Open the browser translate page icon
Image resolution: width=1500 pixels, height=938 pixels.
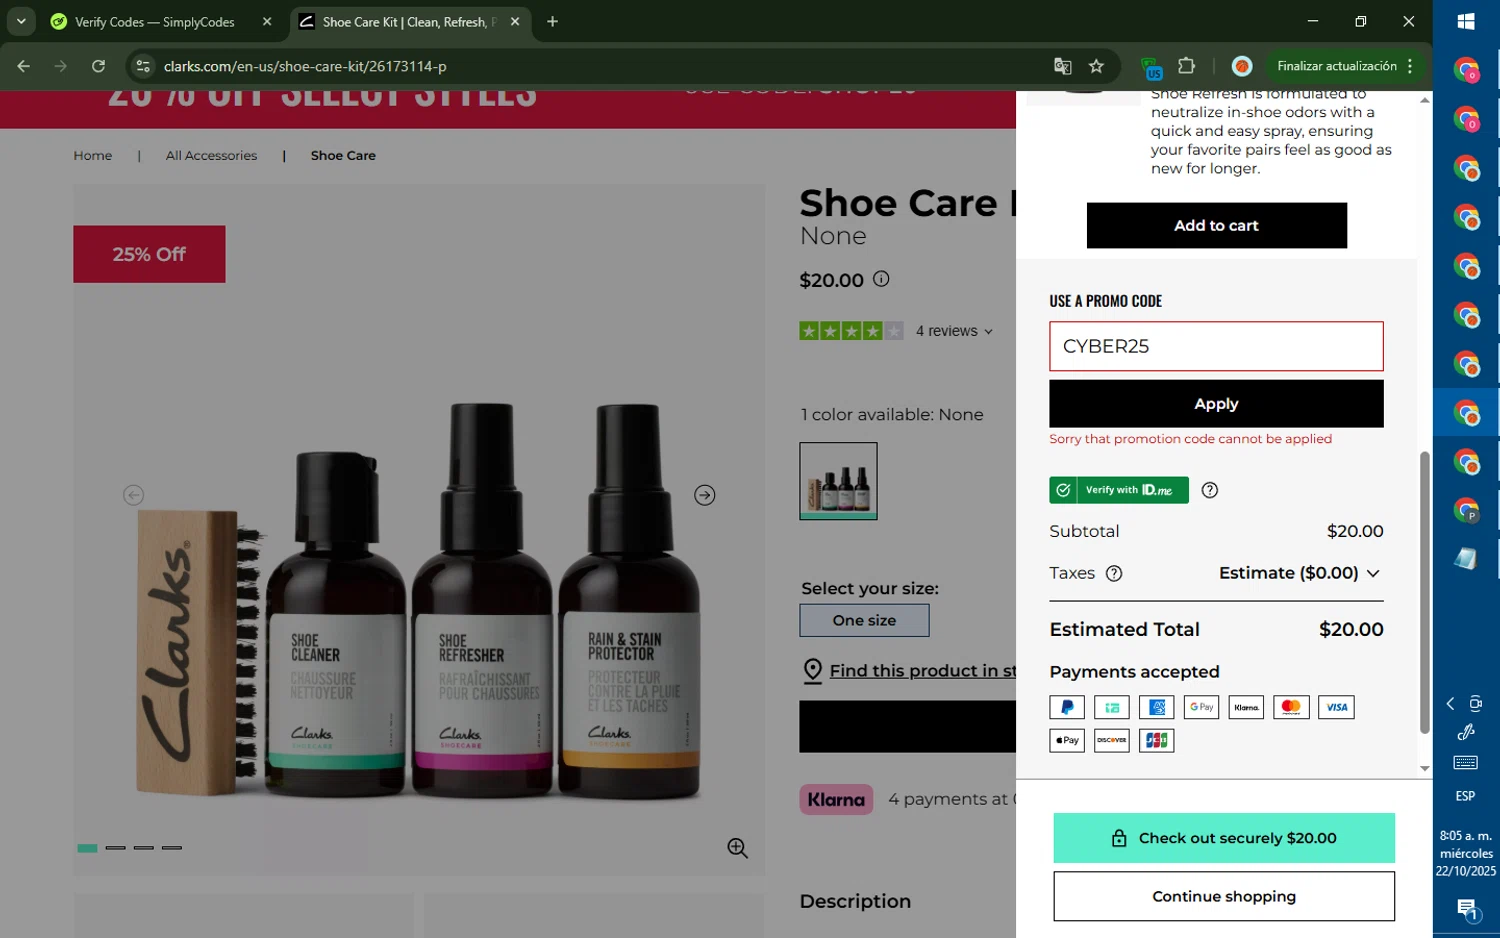pyautogui.click(x=1062, y=66)
